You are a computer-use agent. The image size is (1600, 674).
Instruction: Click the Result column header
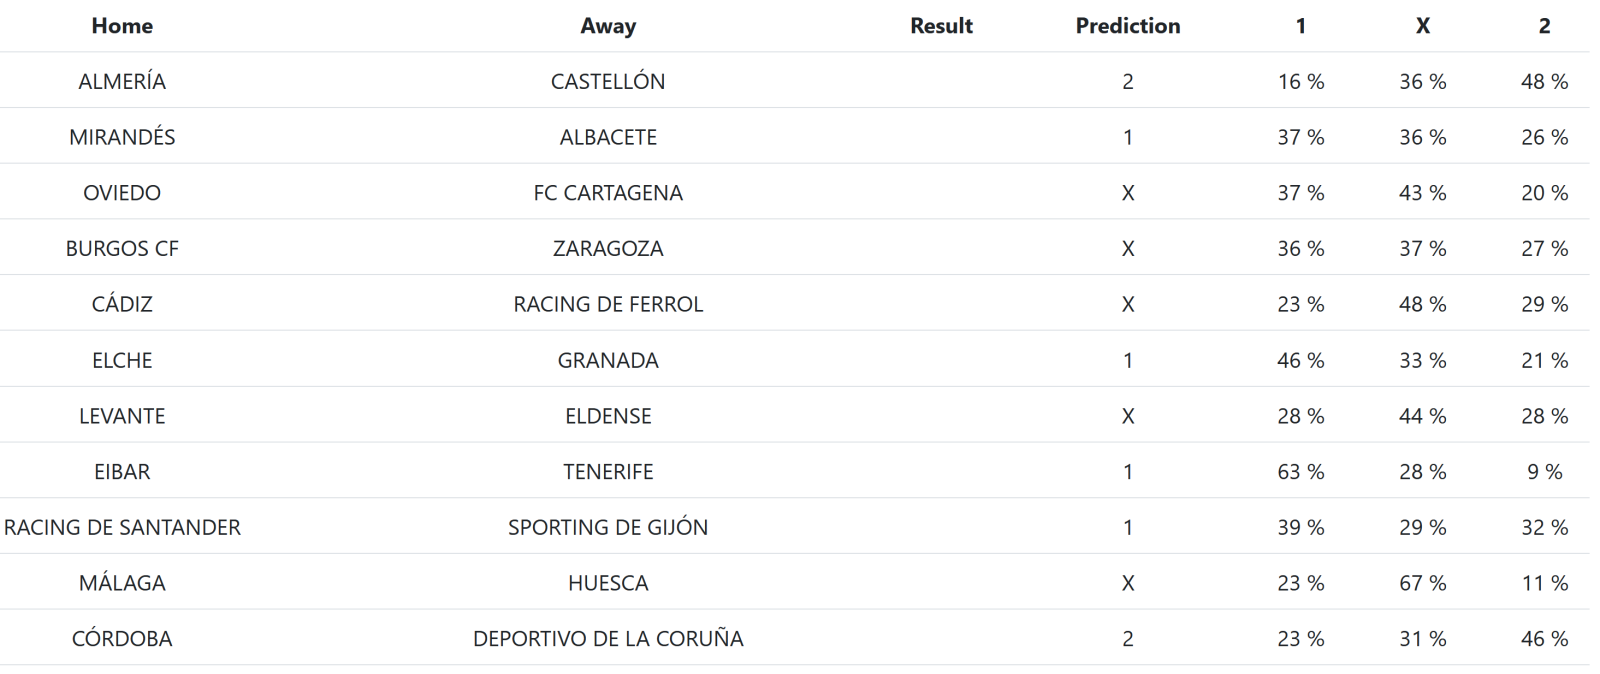[x=941, y=26]
